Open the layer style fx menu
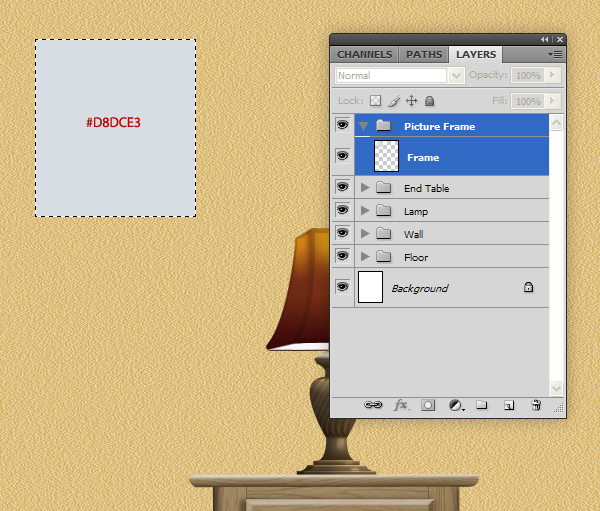The height and width of the screenshot is (511, 600). pos(401,405)
